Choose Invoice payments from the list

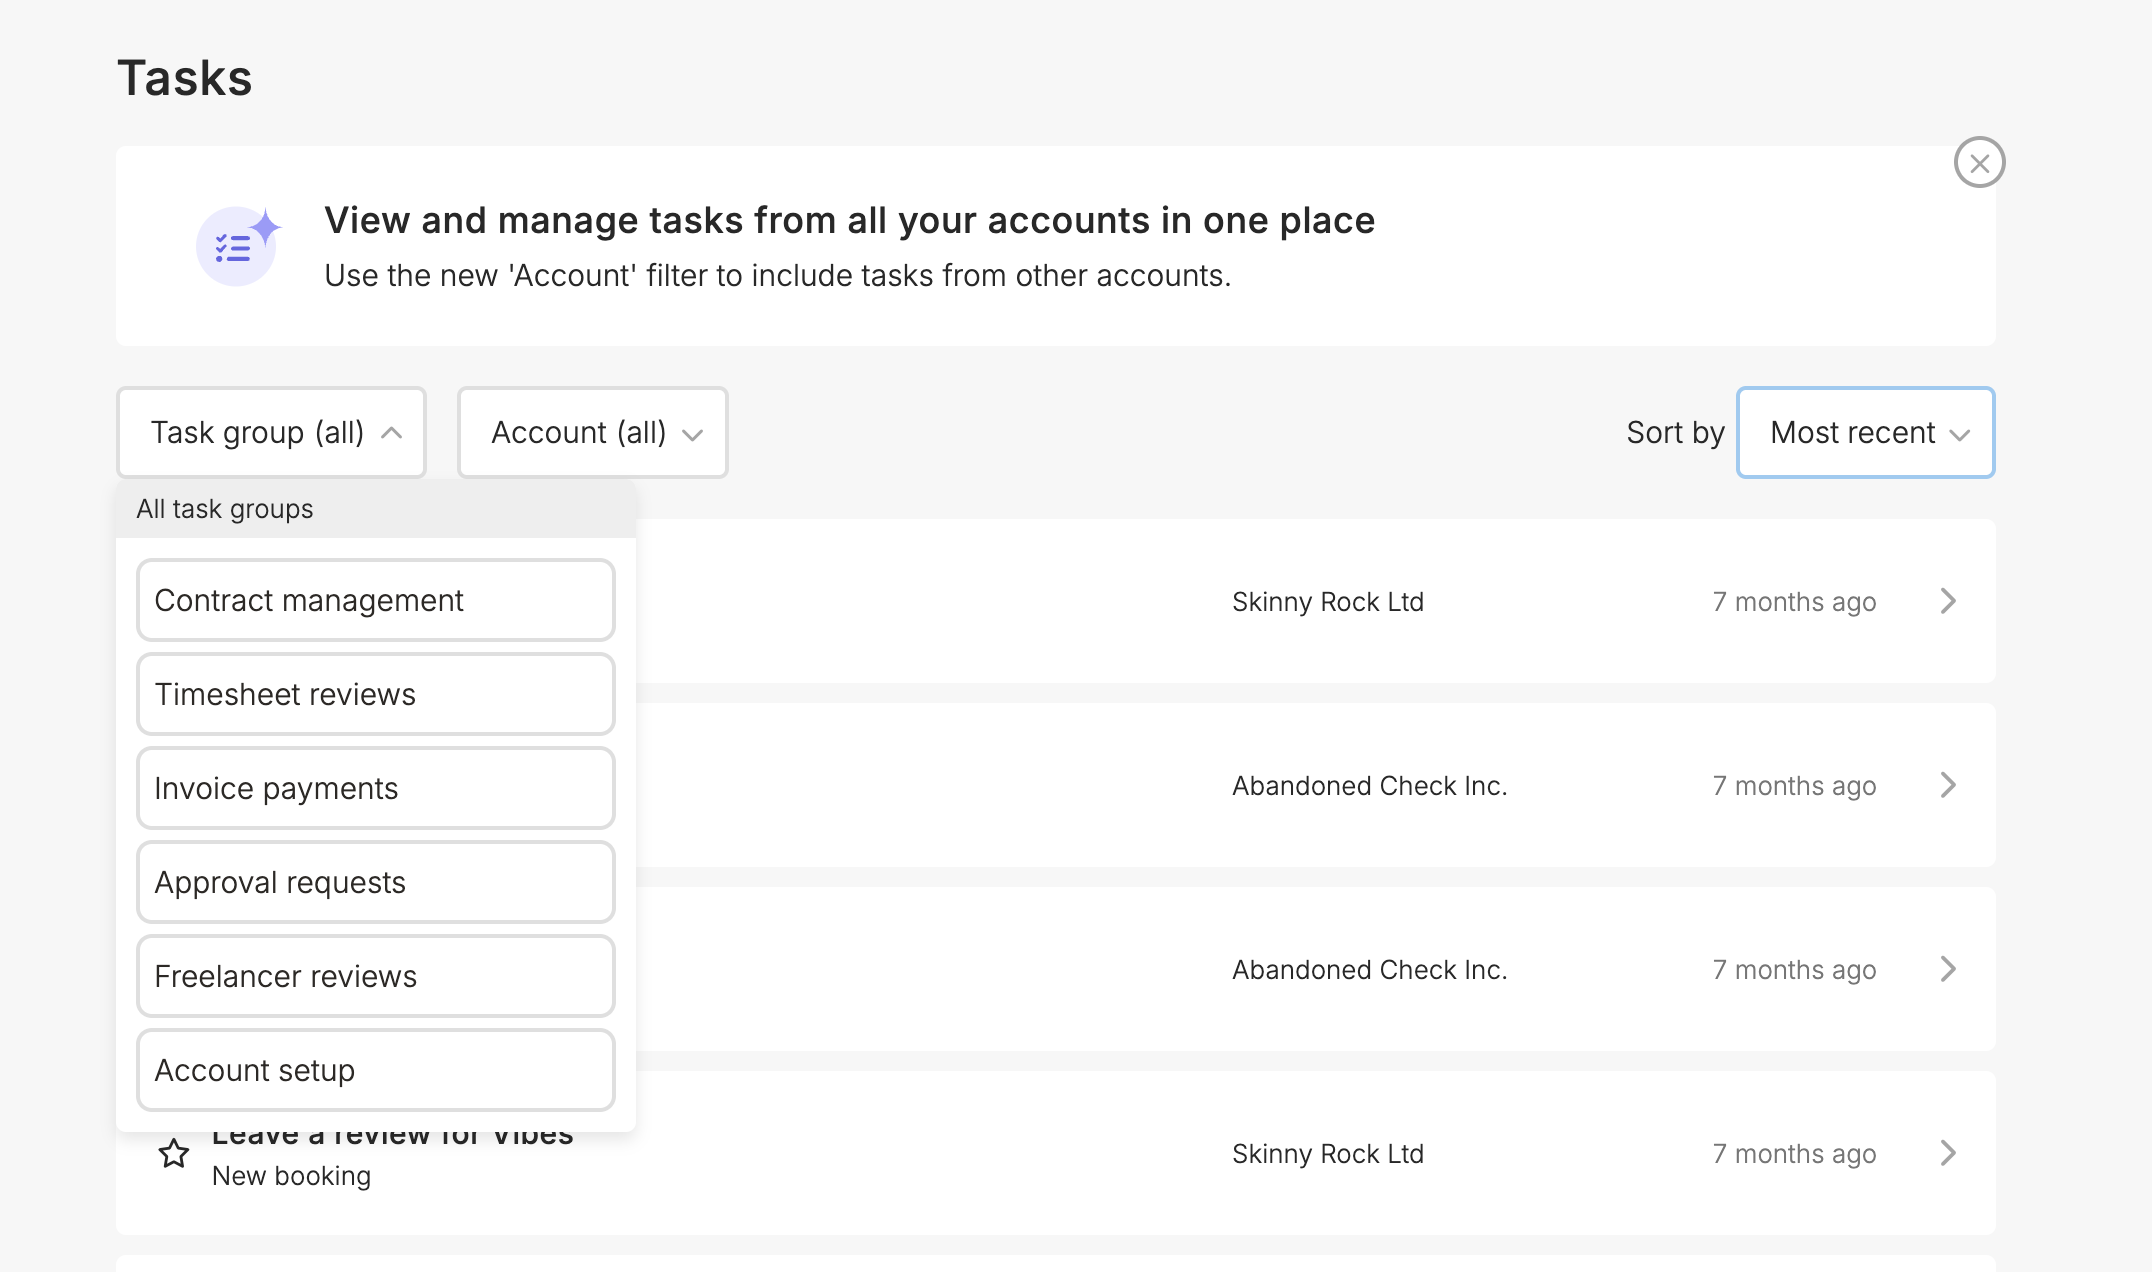[x=375, y=788]
